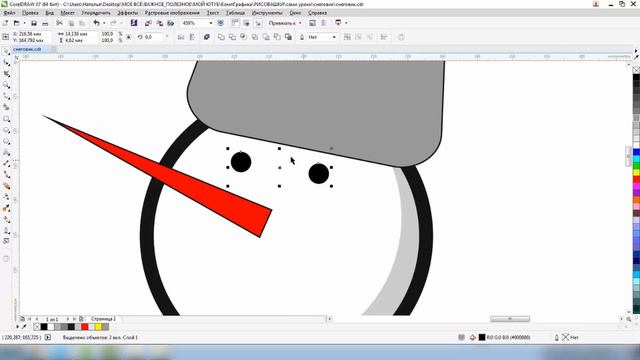Screen dimensions: 640x360
Task: Pick red in document palette
Action: pyautogui.click(x=84, y=327)
